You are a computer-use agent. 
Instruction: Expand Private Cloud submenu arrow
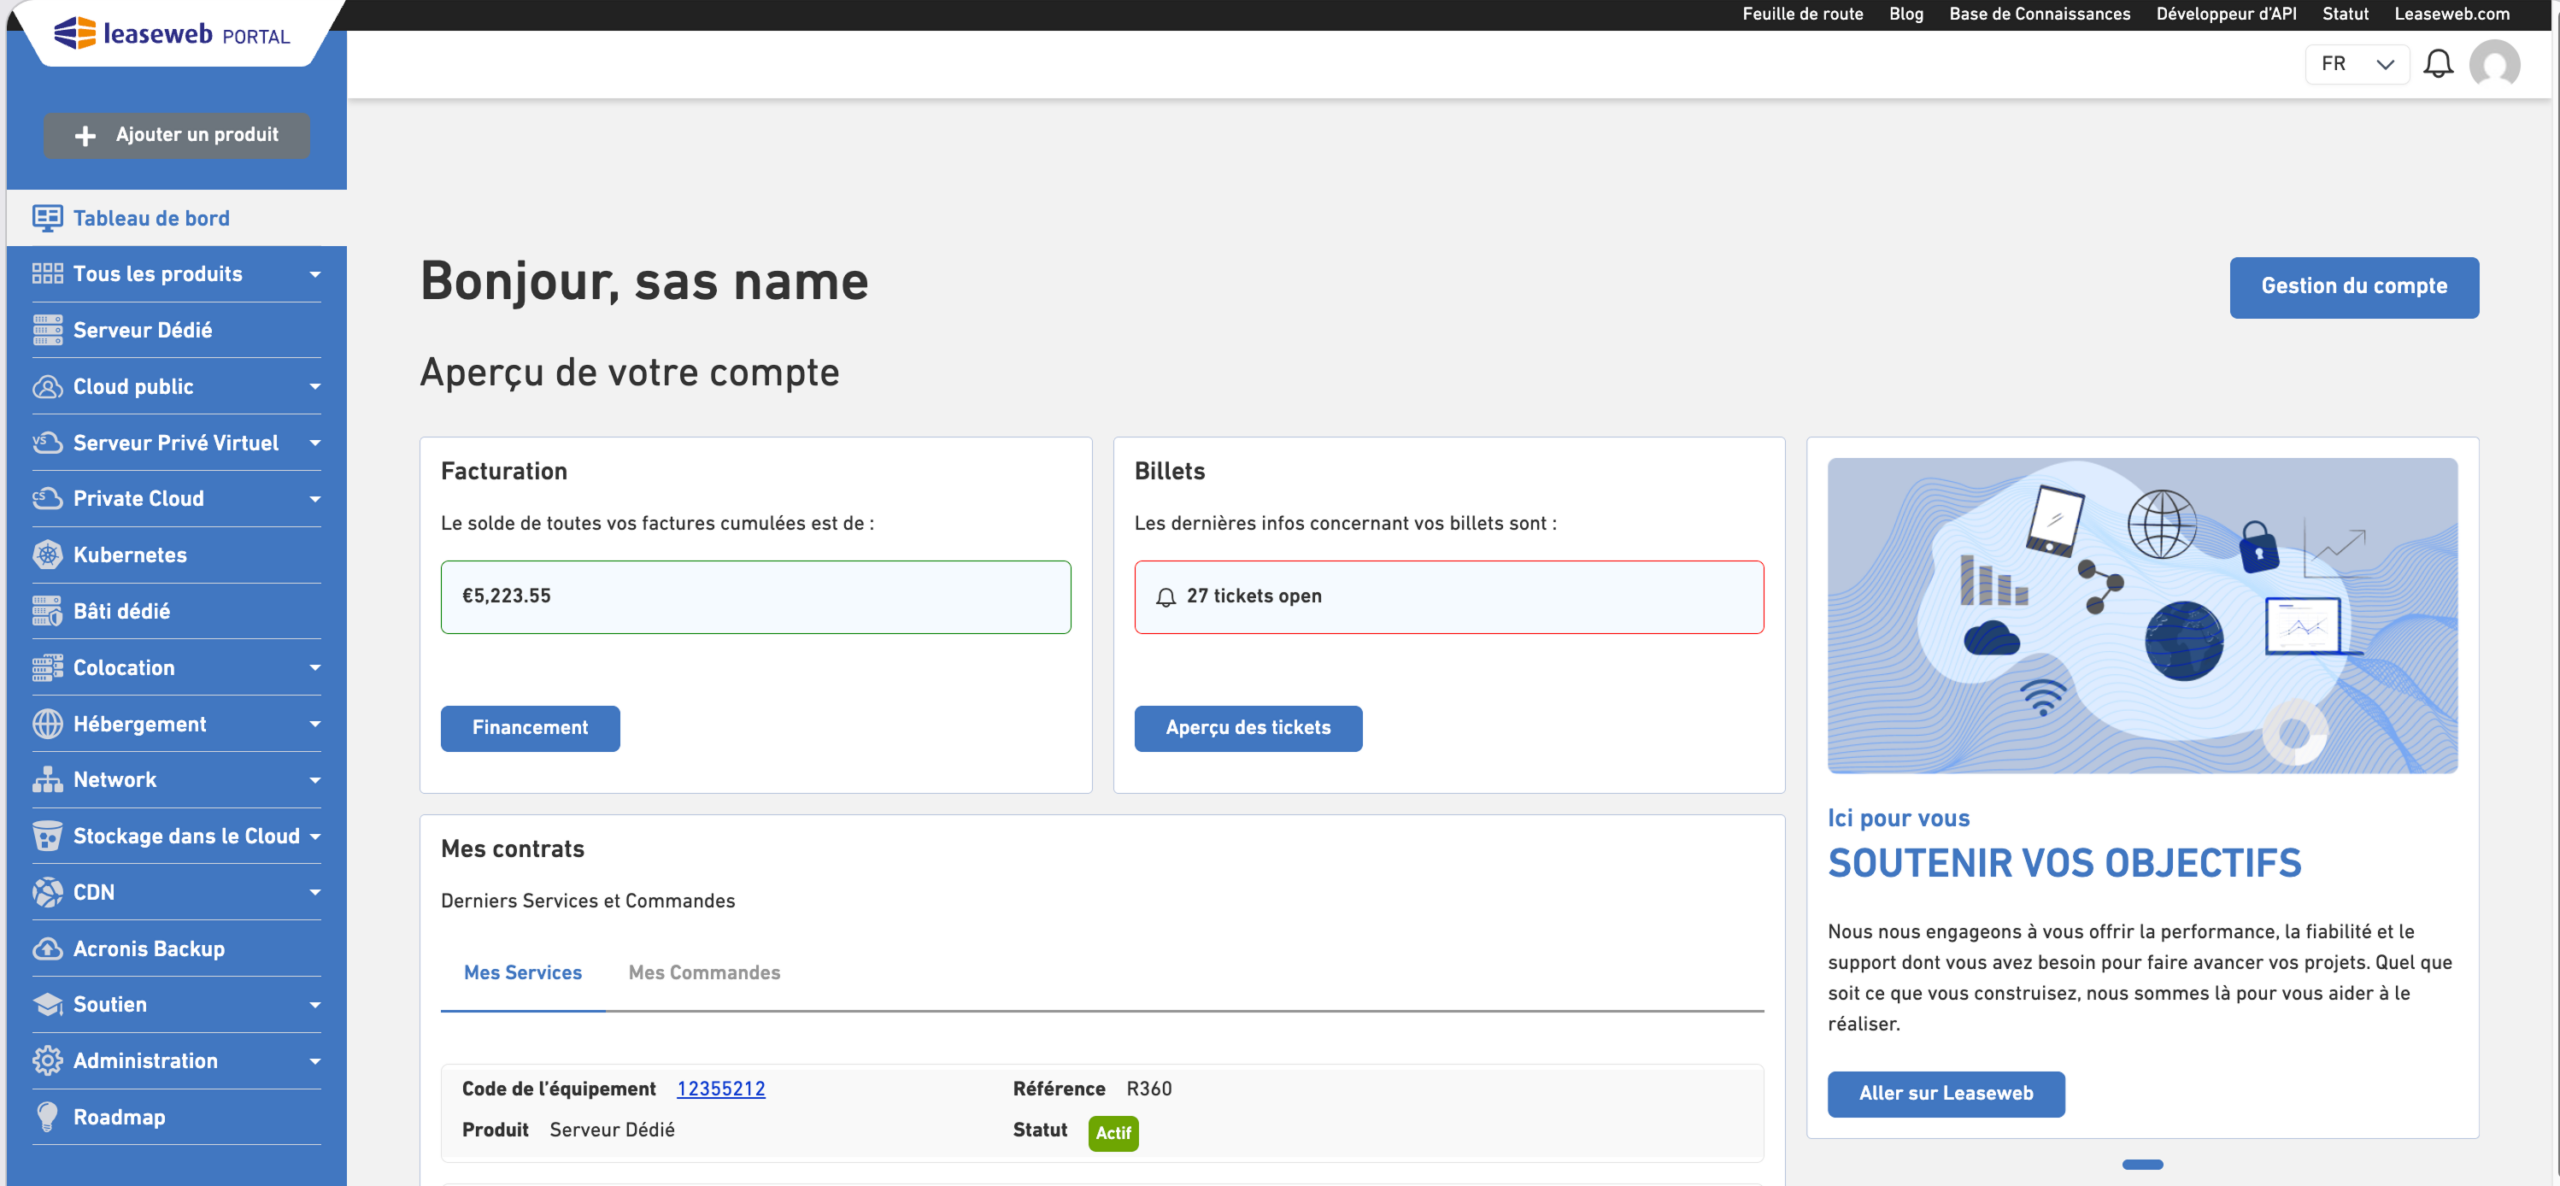(x=315, y=498)
